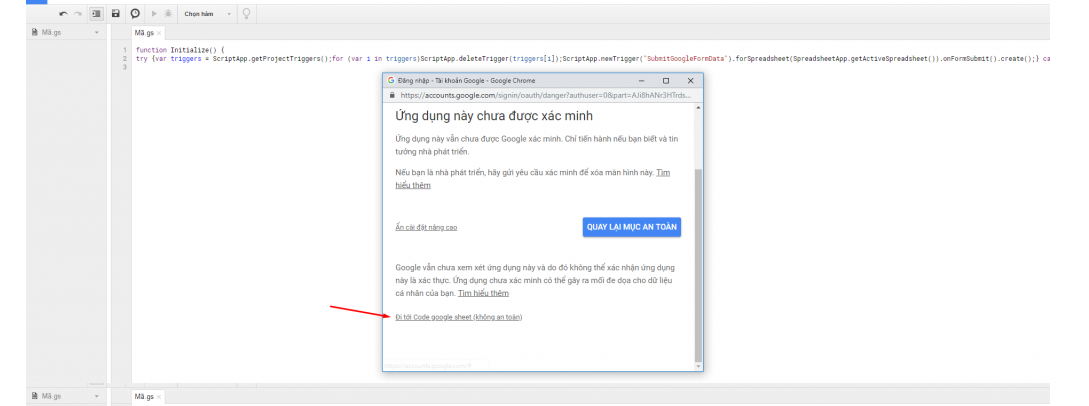Run the function with the play icon
This screenshot has width=1089, height=406.
click(x=153, y=14)
